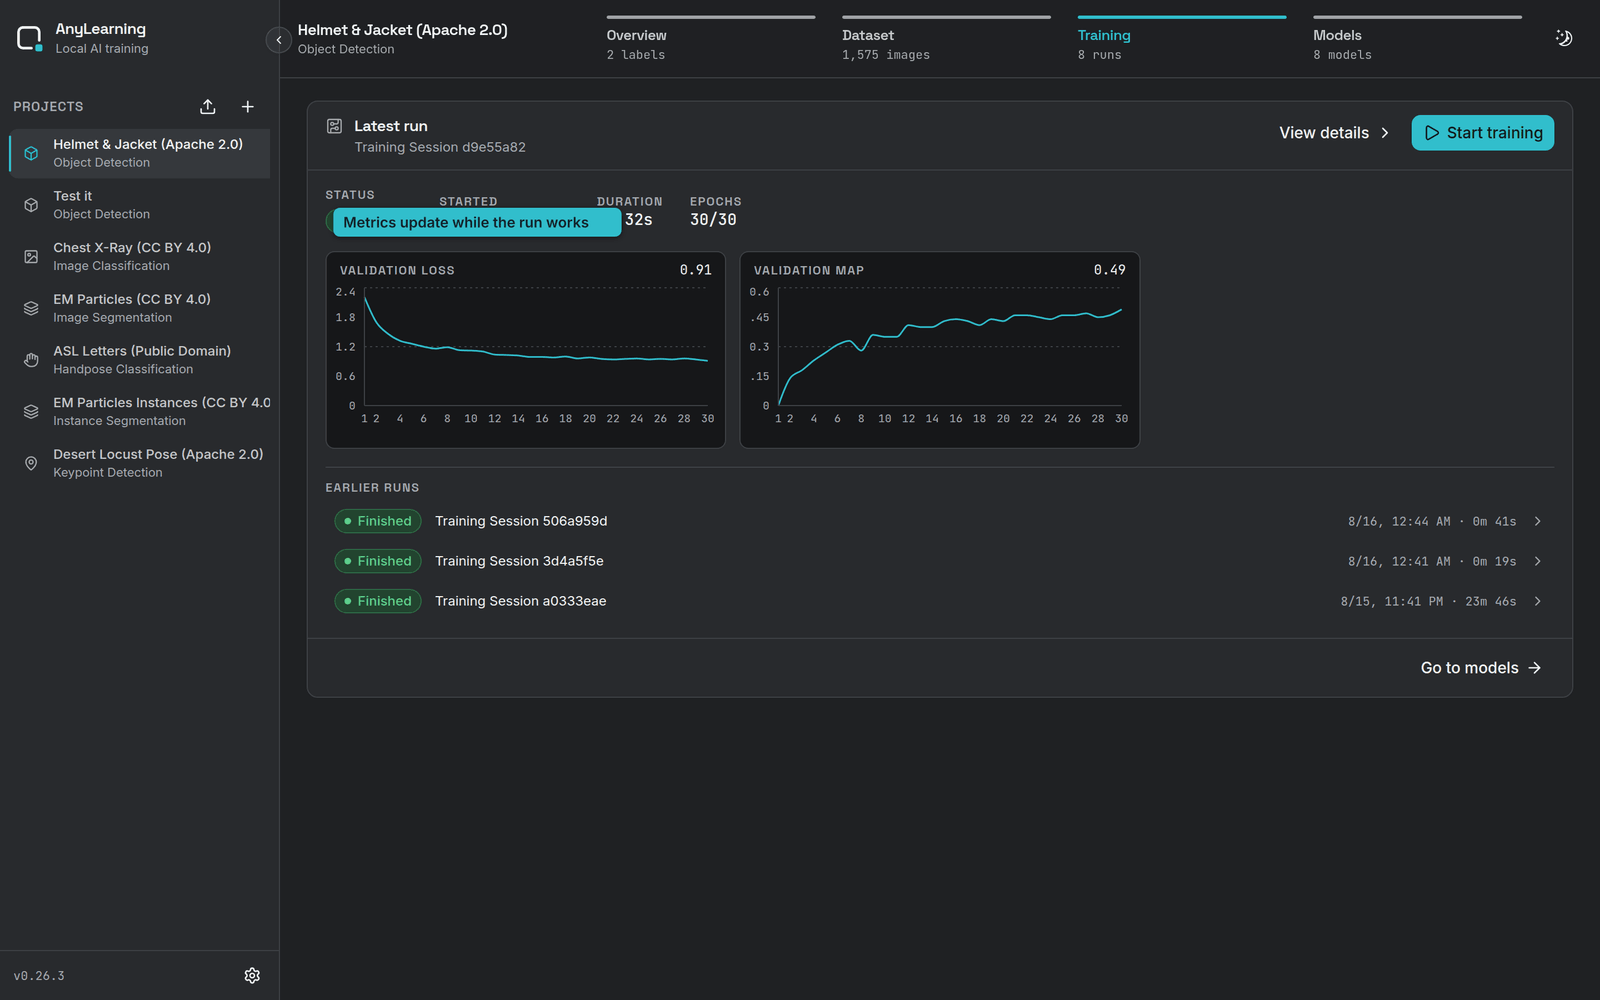
Task: Open the Chest X-Ray (CC BY 4.0) project
Action: tap(140, 257)
